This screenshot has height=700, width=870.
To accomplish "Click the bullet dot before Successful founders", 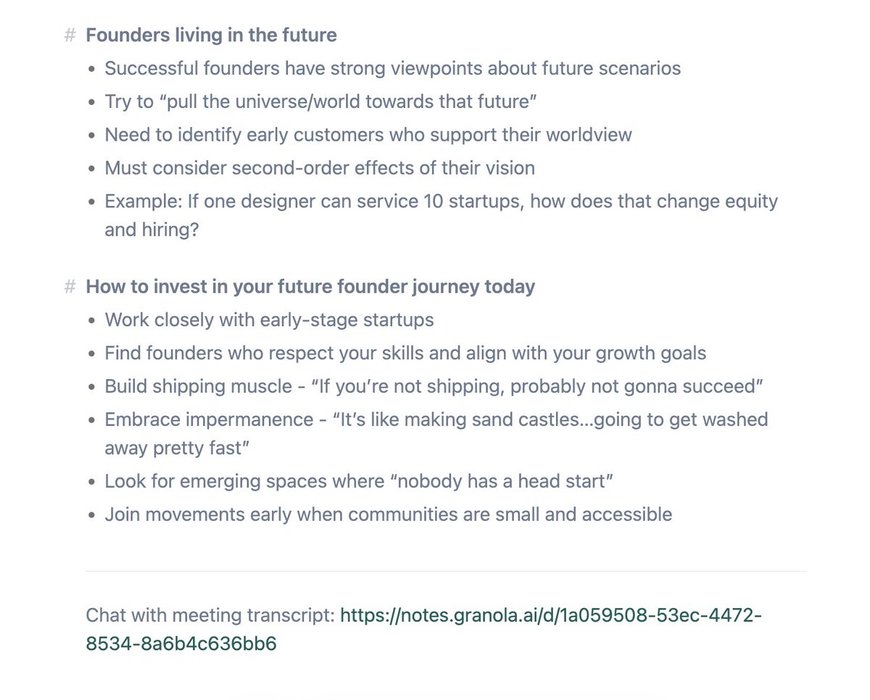I will pos(92,69).
